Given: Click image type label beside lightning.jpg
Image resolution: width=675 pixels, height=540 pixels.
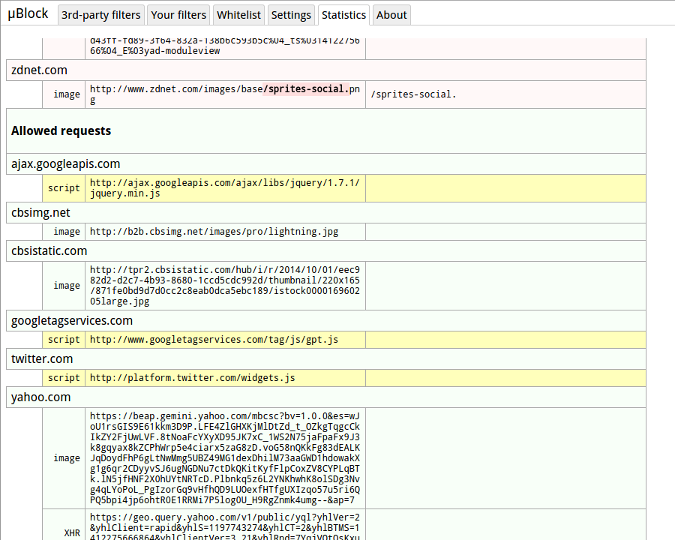Looking at the screenshot, I should point(67,232).
